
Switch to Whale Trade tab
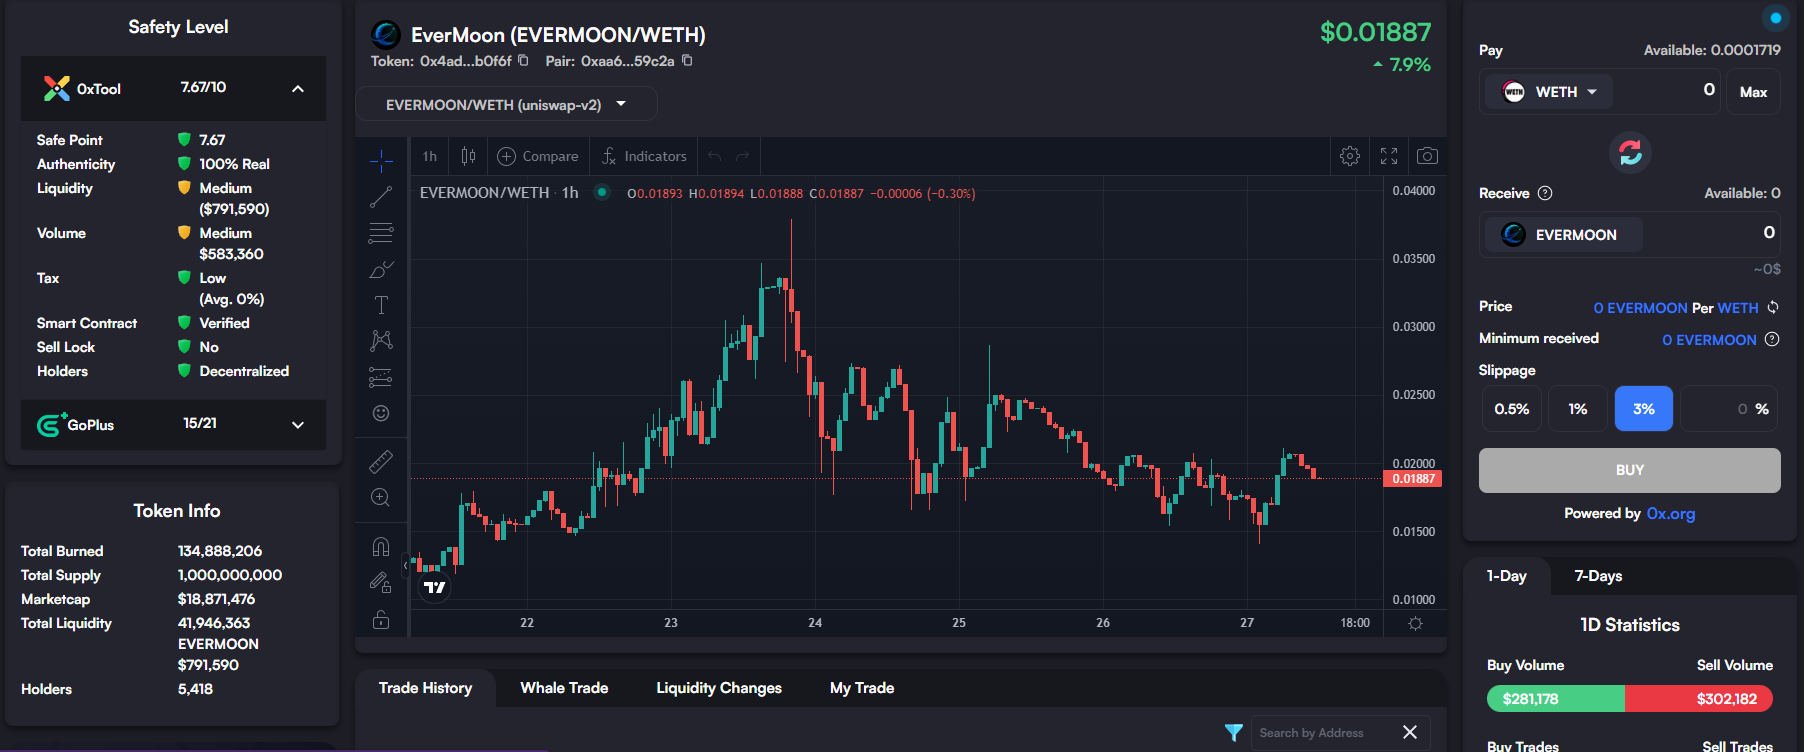click(564, 688)
